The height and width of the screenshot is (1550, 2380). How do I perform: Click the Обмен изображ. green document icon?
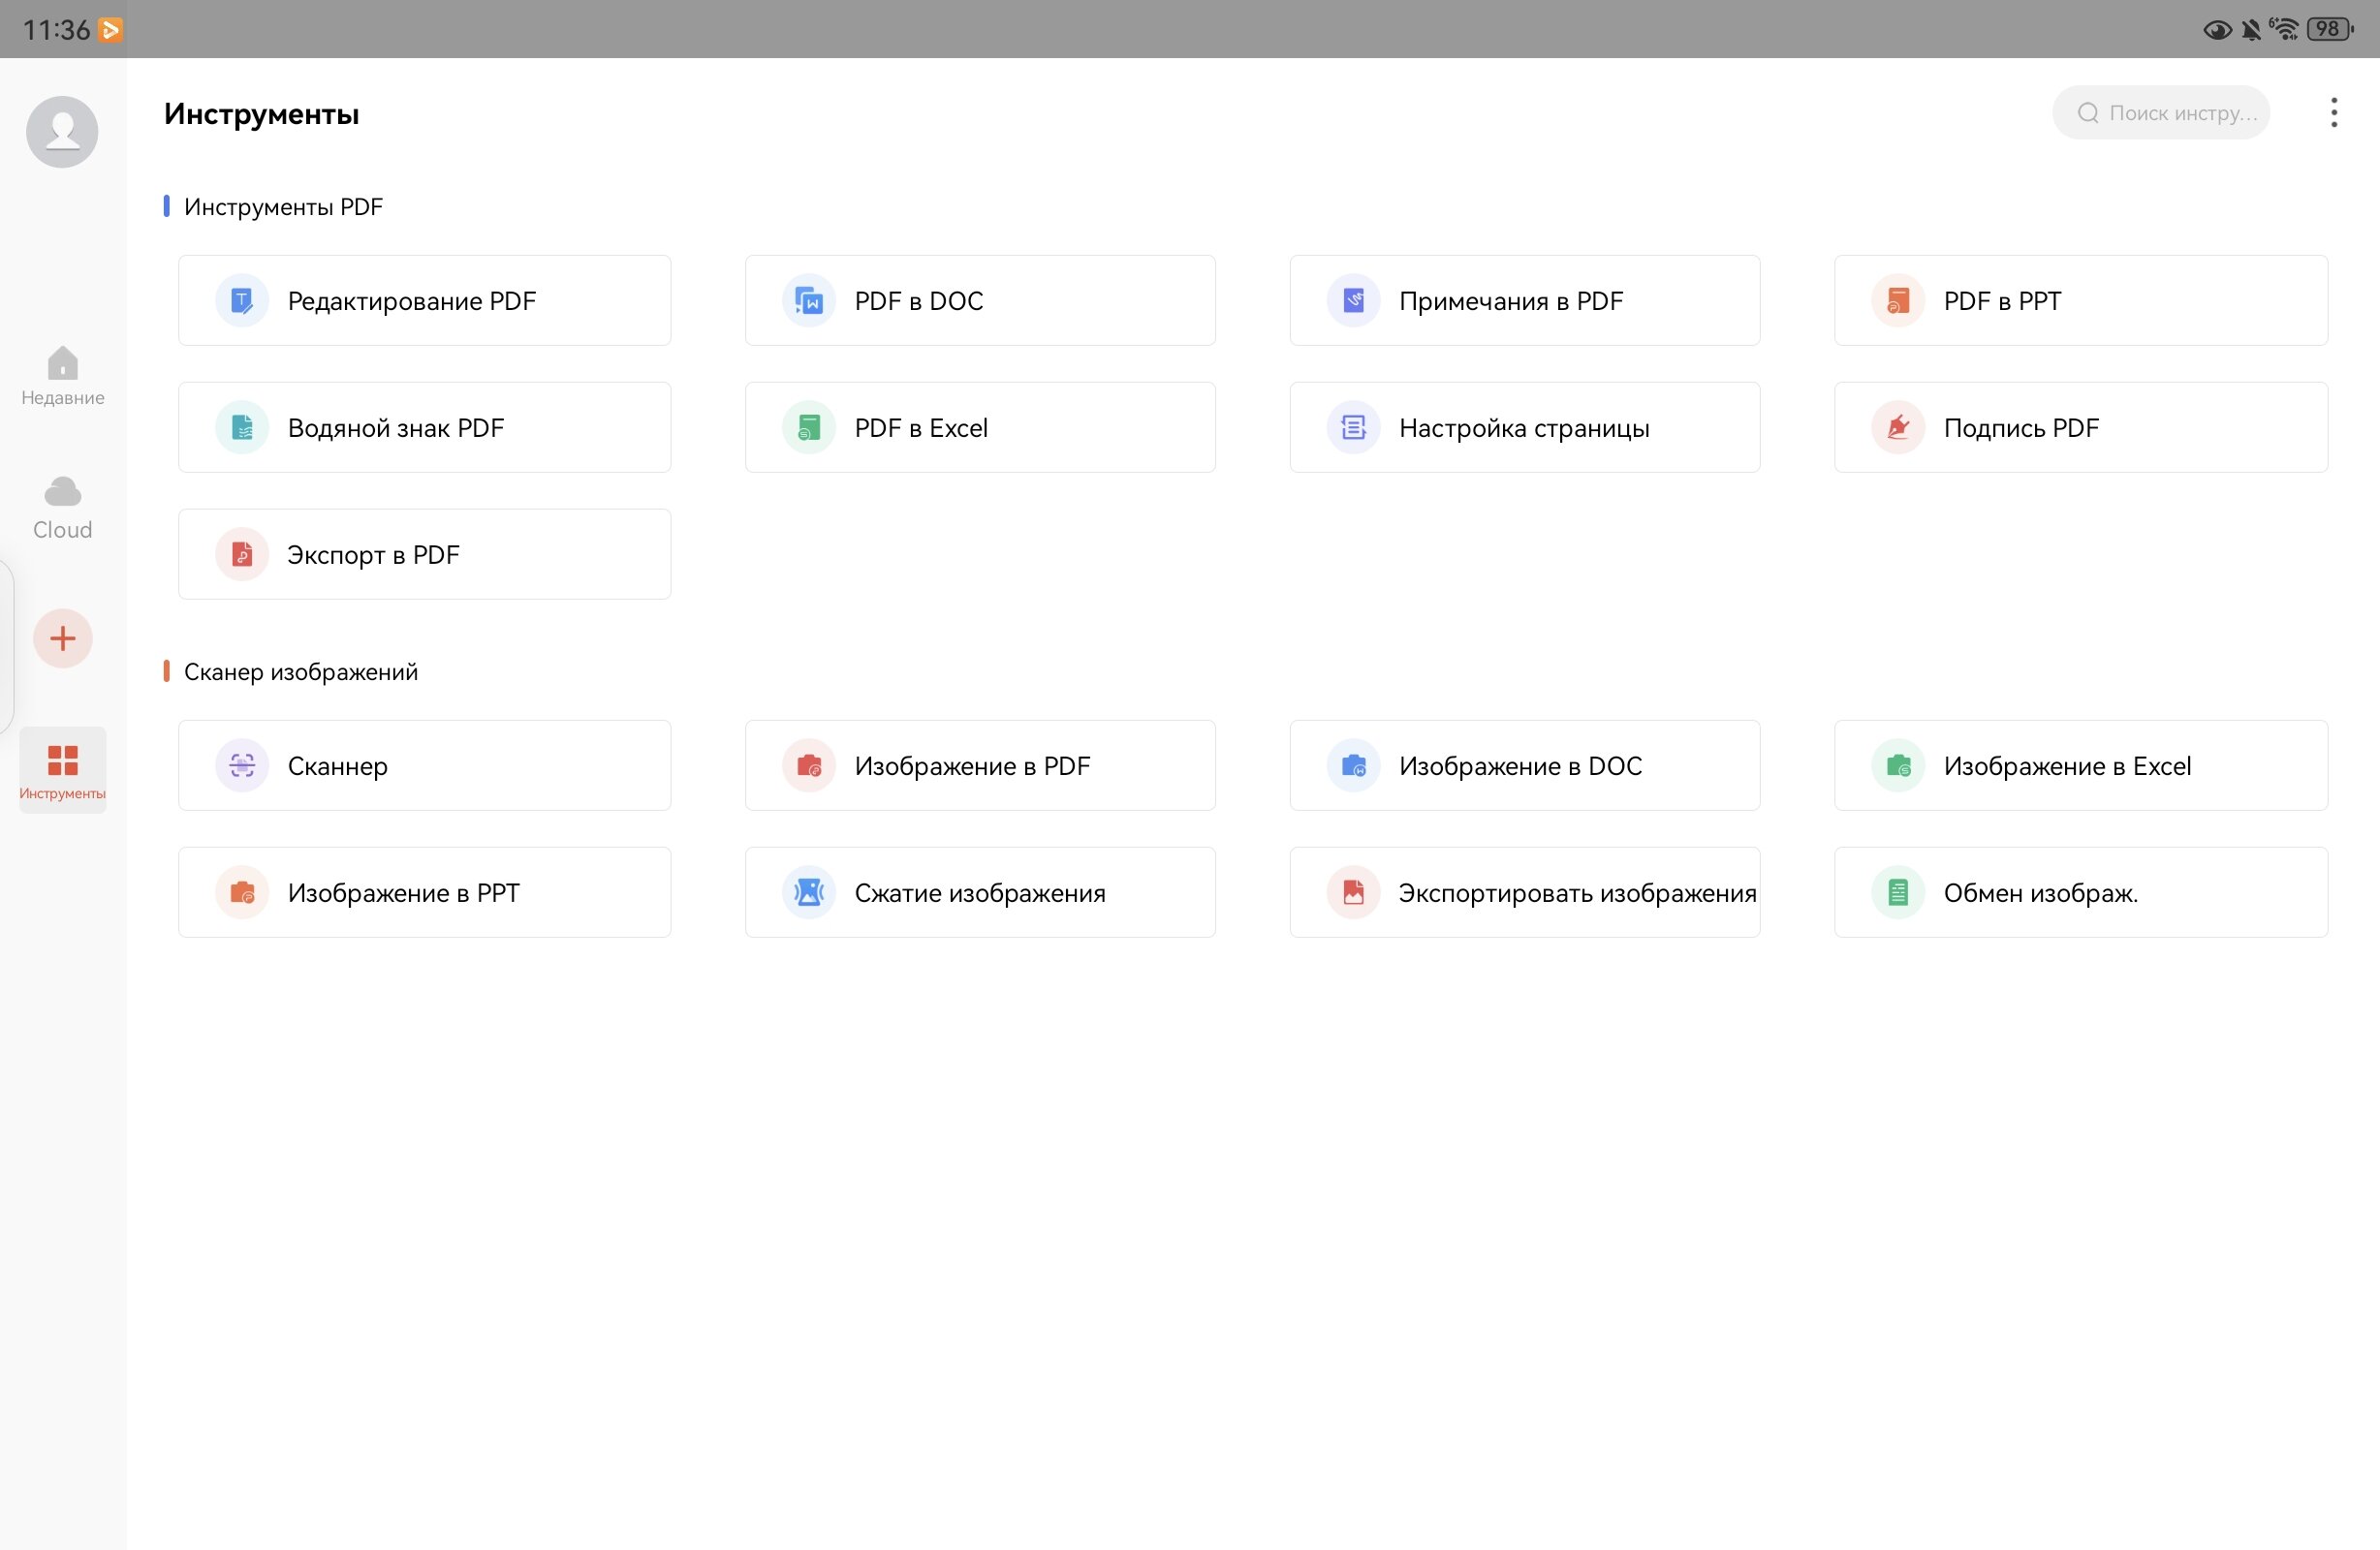1897,893
